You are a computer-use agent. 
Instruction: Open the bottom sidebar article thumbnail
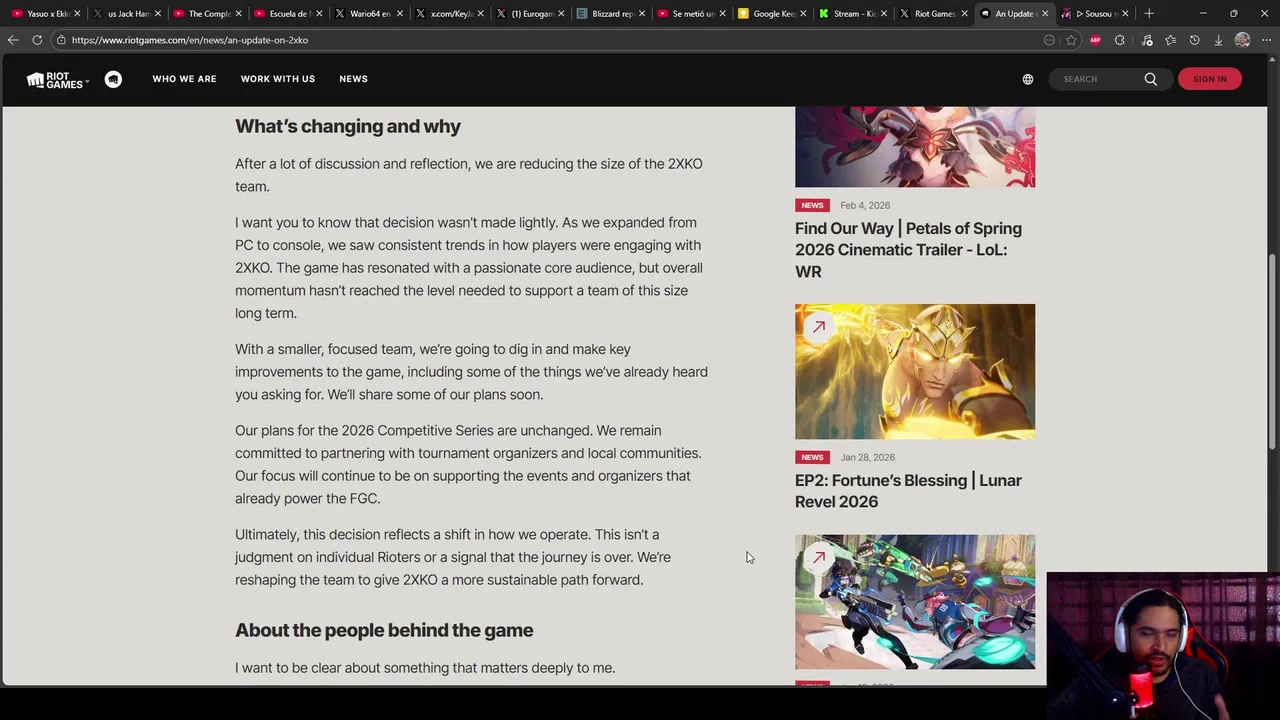[x=915, y=601]
